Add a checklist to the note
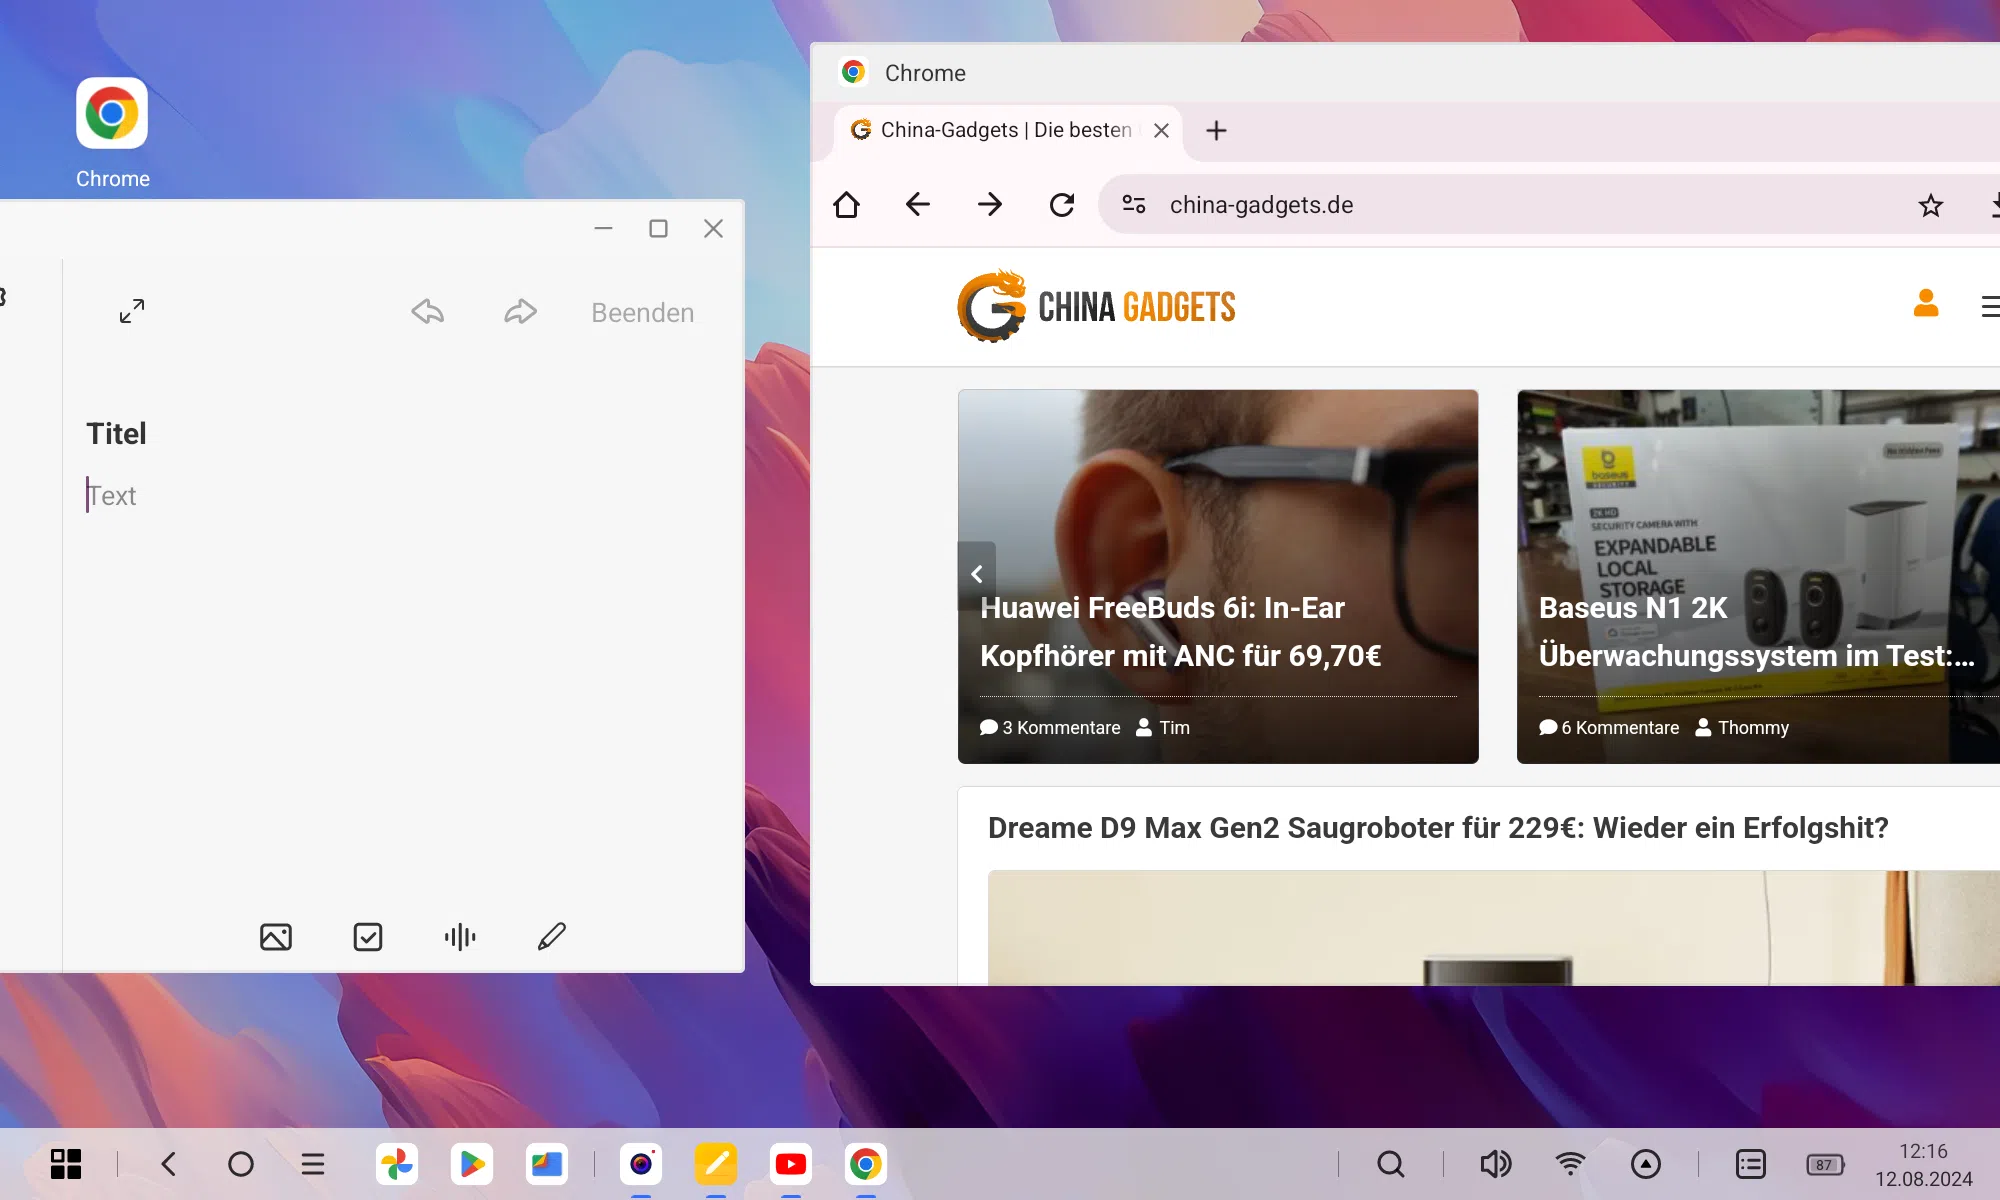 click(368, 937)
